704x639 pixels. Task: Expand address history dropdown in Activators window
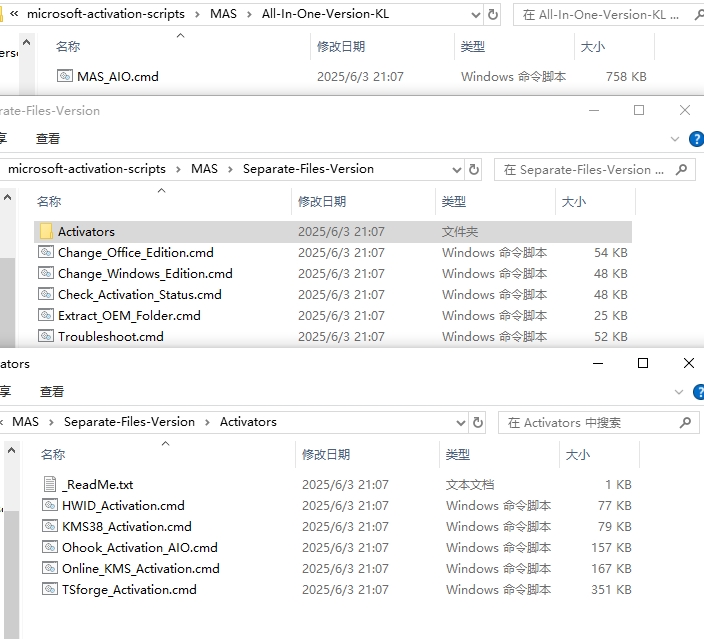coord(461,423)
